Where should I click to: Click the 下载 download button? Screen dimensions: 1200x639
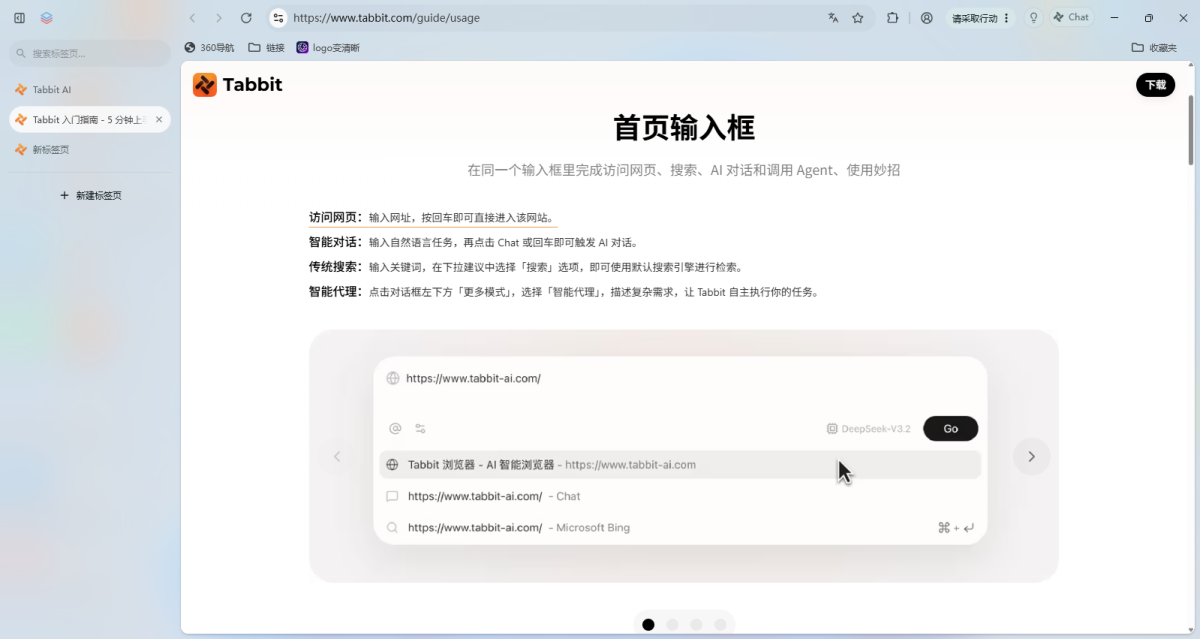(1155, 85)
